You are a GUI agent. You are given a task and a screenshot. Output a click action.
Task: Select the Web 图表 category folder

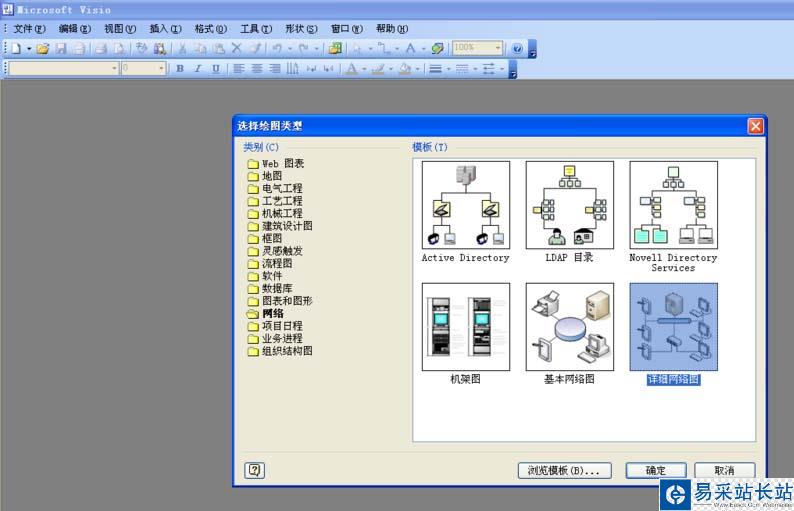[276, 164]
